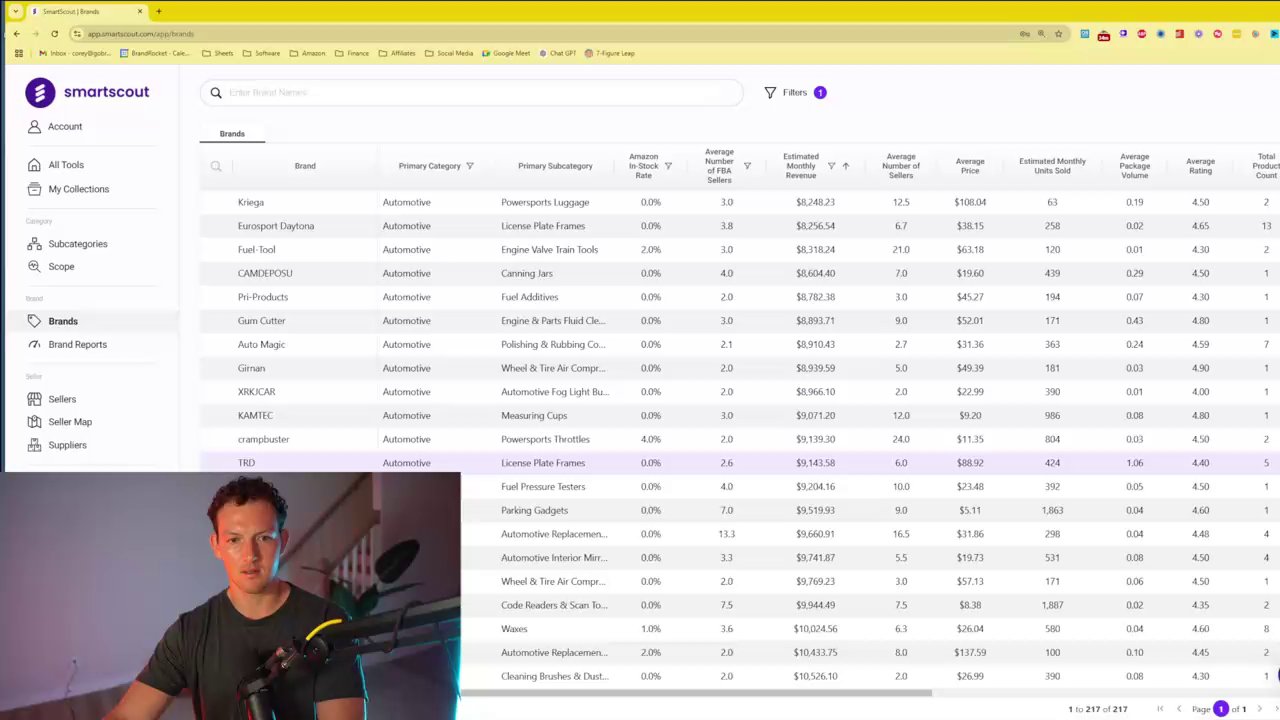Go to the previous results page
Viewport: 1280px width, 720px height.
[x=1178, y=709]
